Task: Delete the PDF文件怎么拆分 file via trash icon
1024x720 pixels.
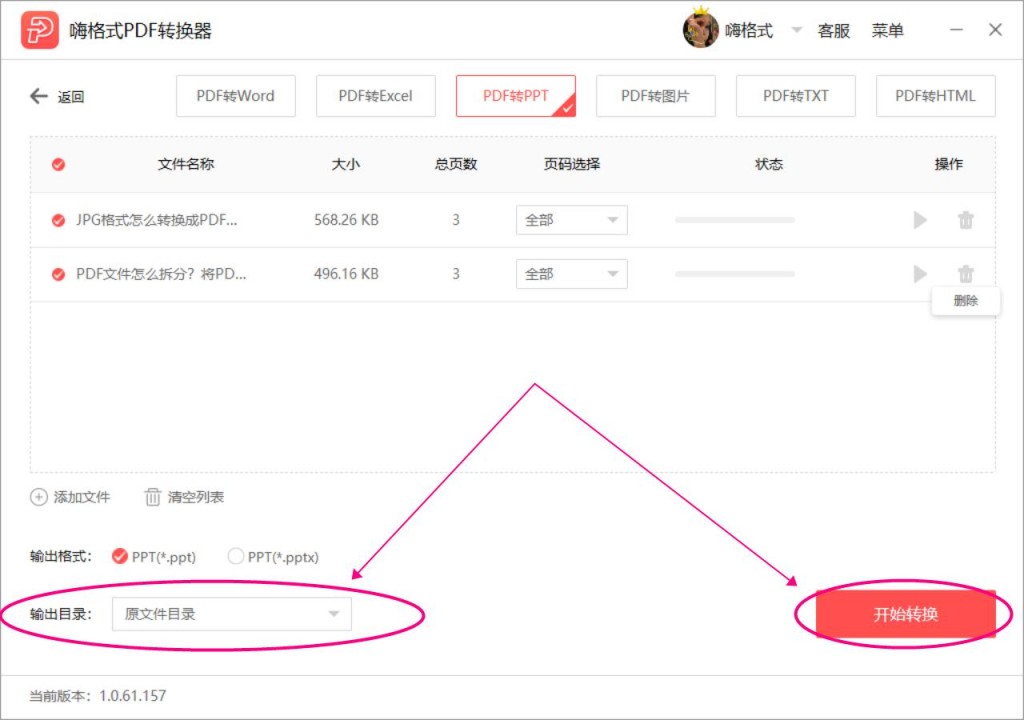Action: click(x=965, y=274)
